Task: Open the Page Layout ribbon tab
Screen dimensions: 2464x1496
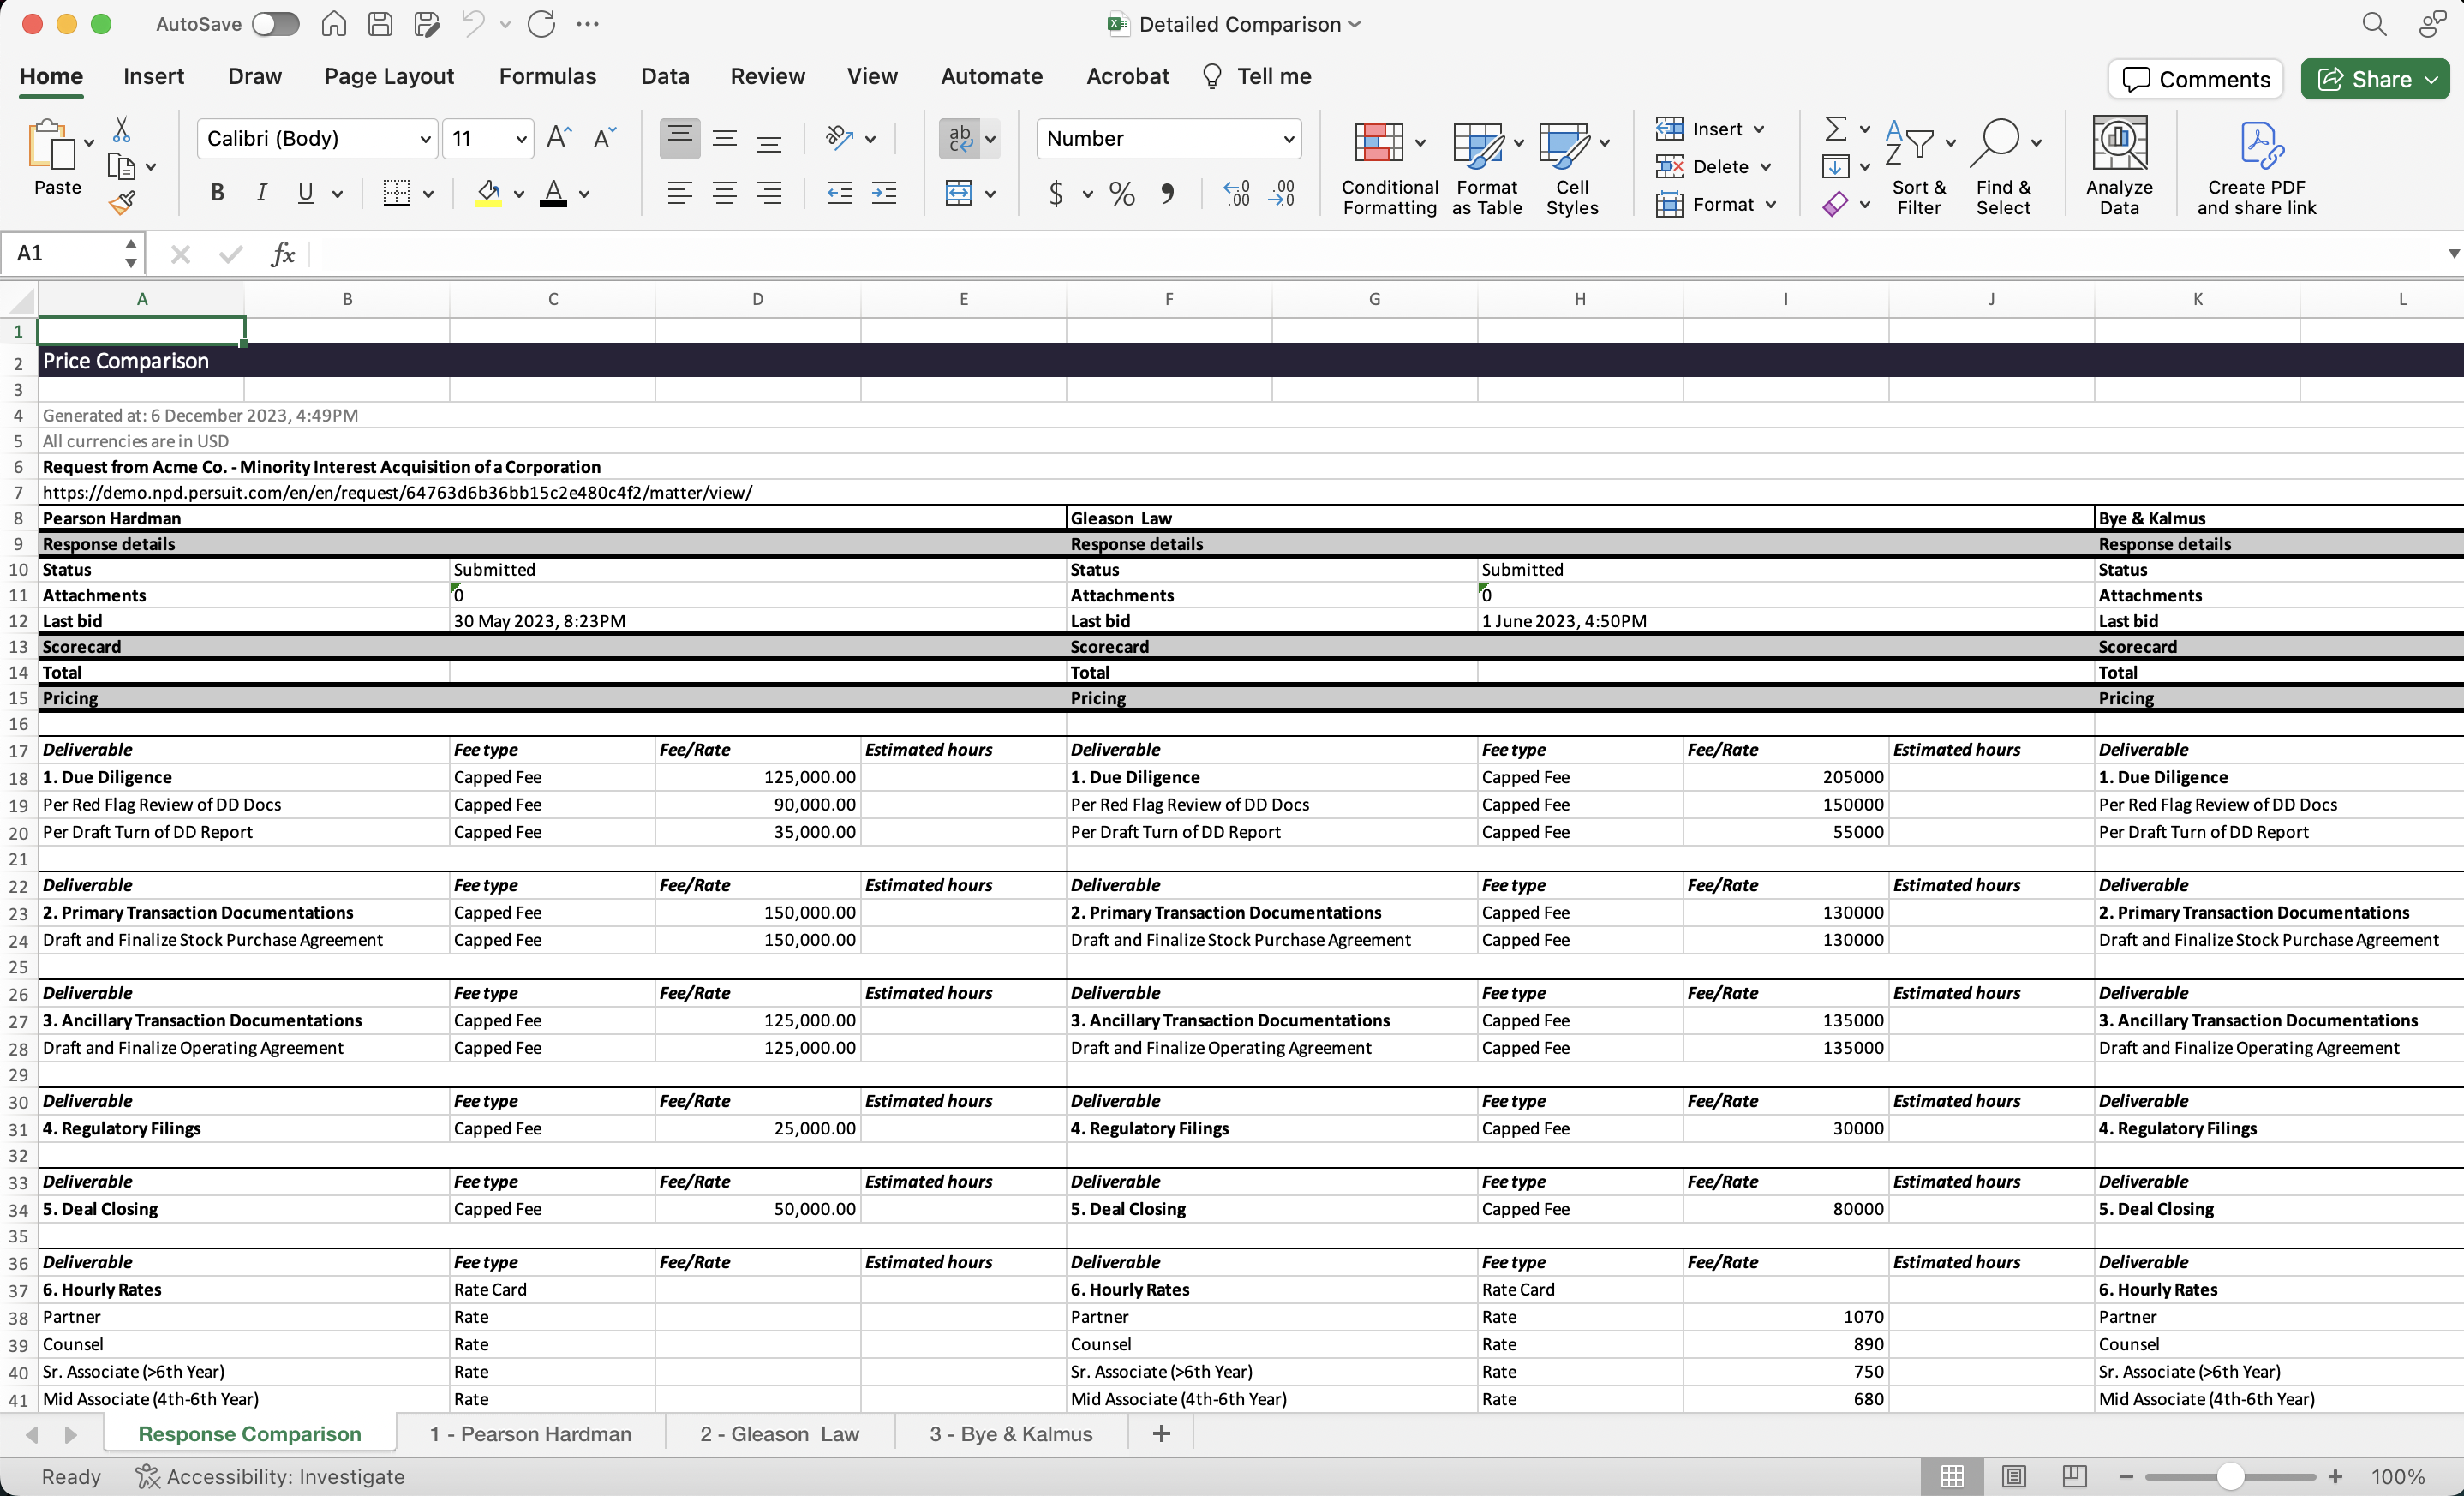Action: pyautogui.click(x=389, y=76)
